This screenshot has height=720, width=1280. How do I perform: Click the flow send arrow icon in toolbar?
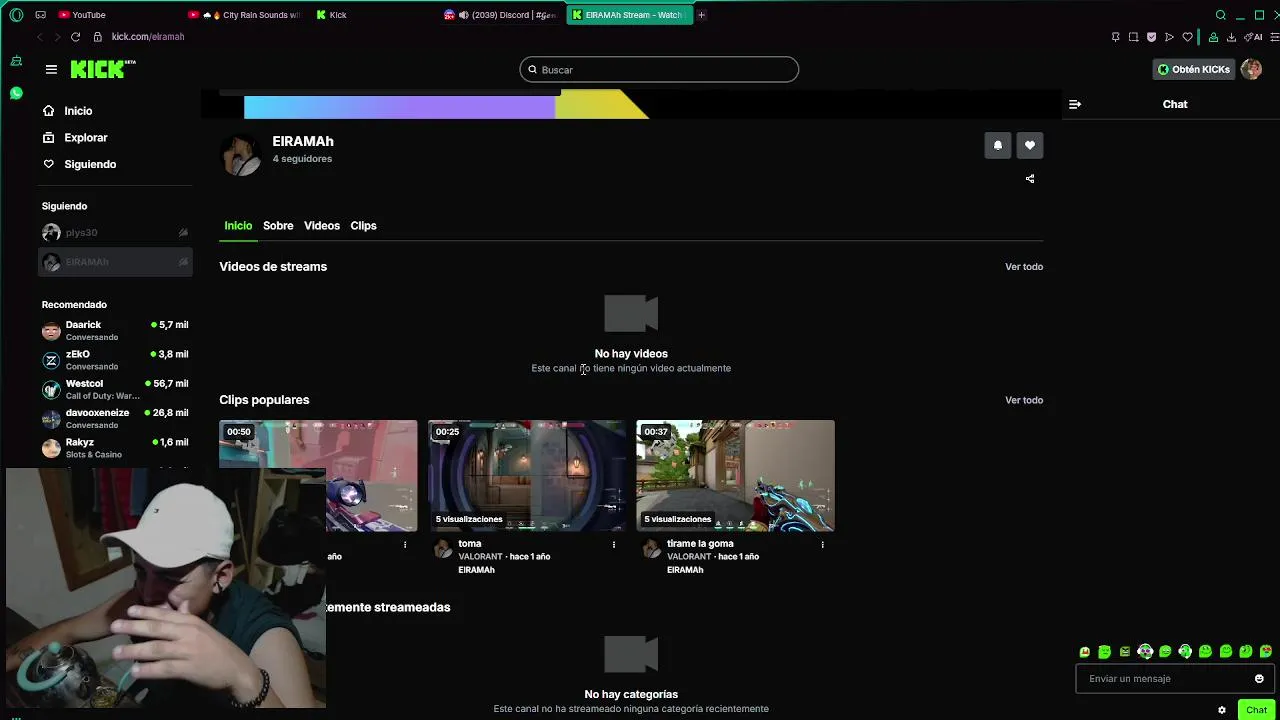point(1169,37)
